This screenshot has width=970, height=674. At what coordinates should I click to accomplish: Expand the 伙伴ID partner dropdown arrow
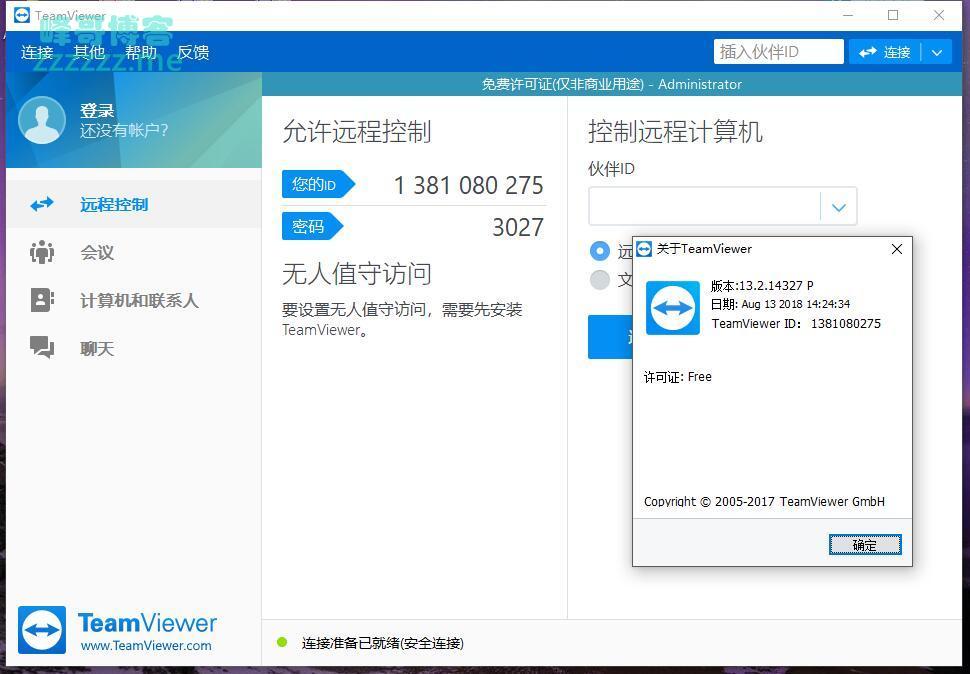838,207
